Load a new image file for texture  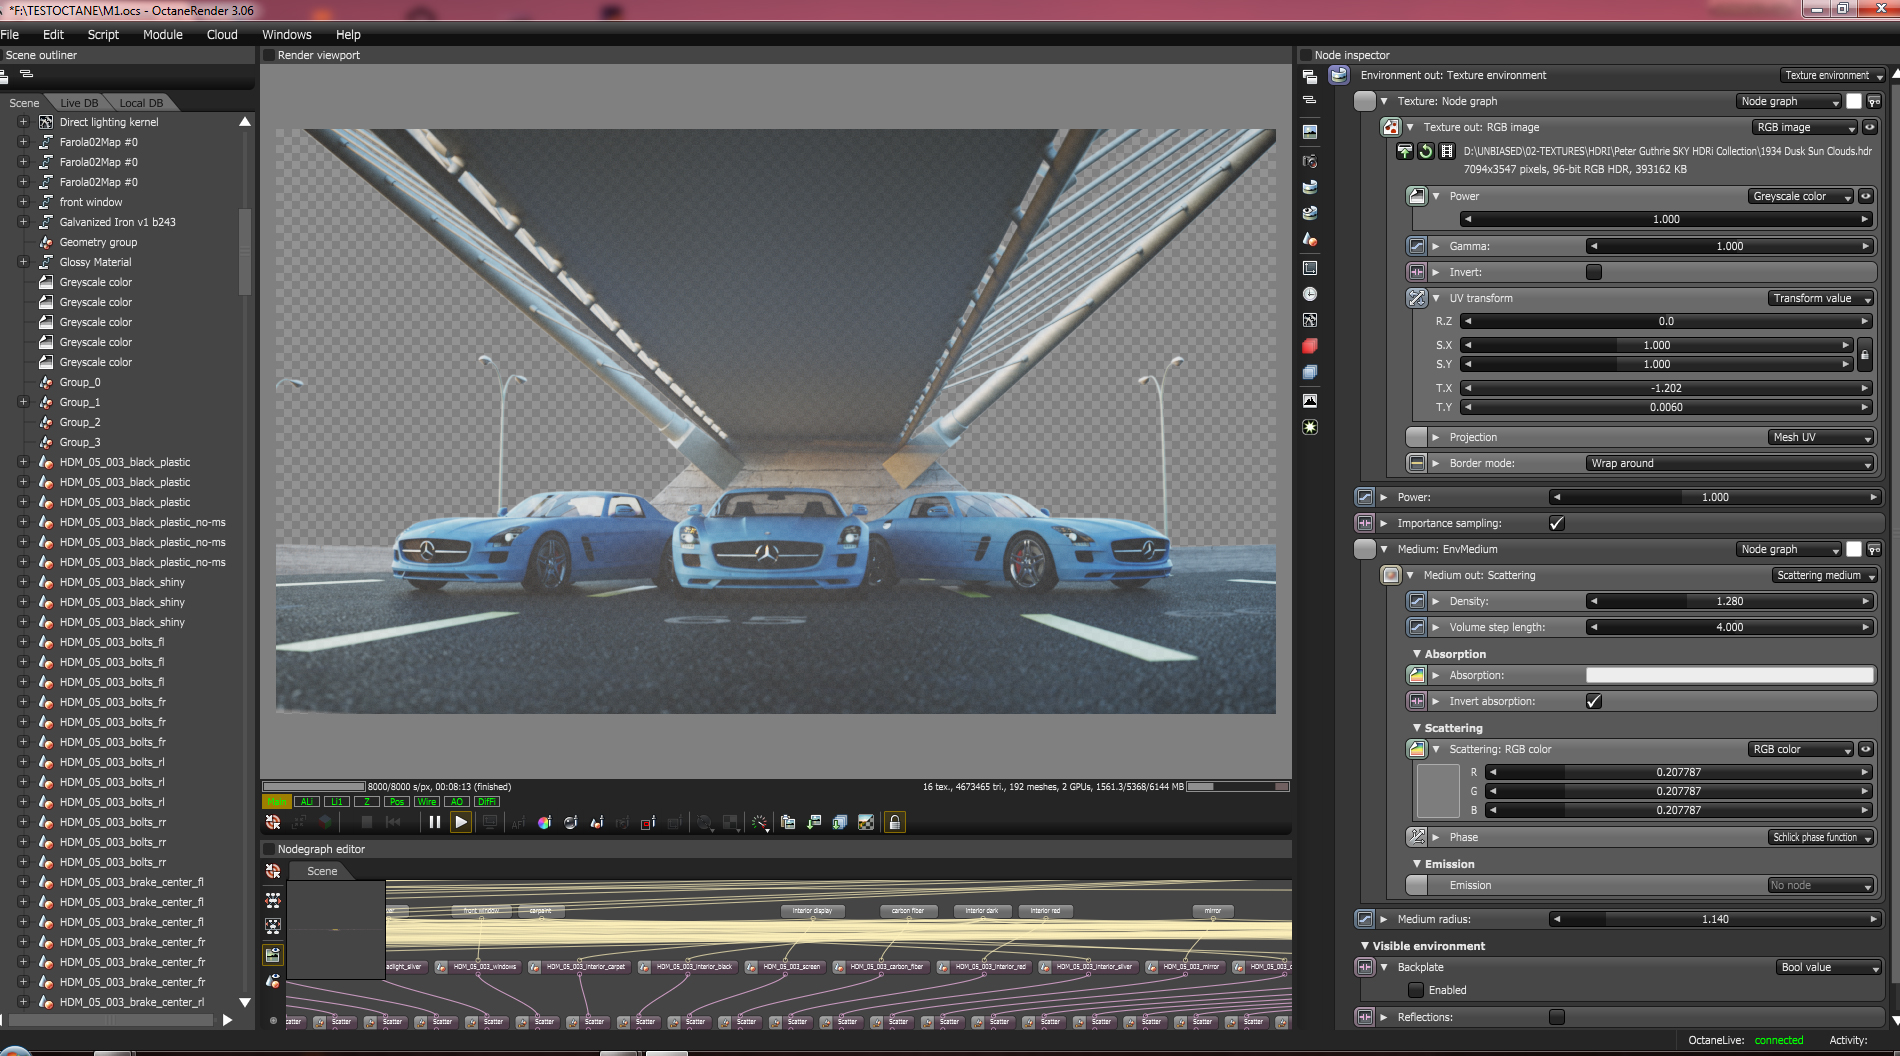pyautogui.click(x=1405, y=151)
